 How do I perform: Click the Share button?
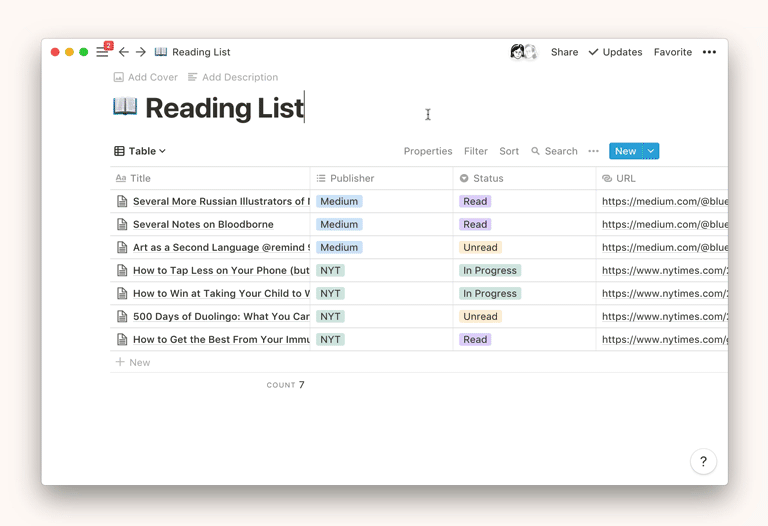pyautogui.click(x=564, y=52)
